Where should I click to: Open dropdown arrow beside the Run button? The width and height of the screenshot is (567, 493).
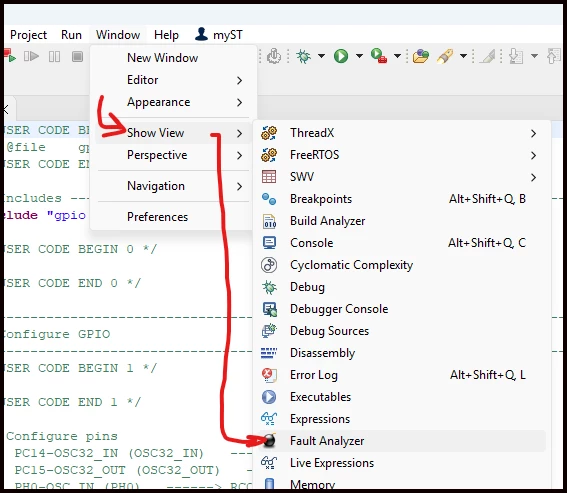[359, 56]
